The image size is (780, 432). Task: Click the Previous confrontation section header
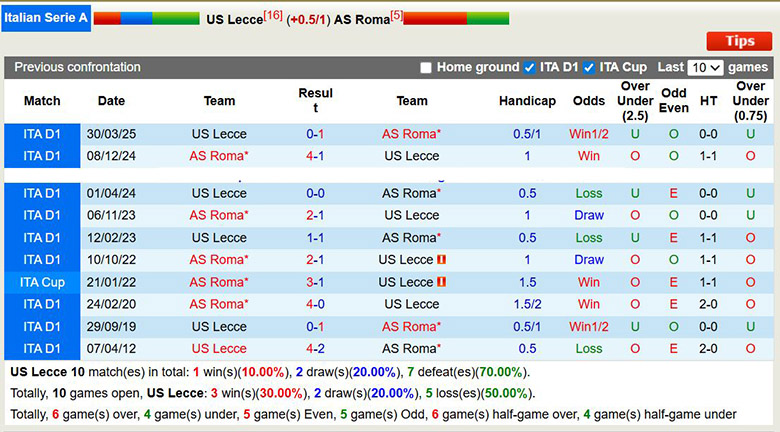point(77,68)
